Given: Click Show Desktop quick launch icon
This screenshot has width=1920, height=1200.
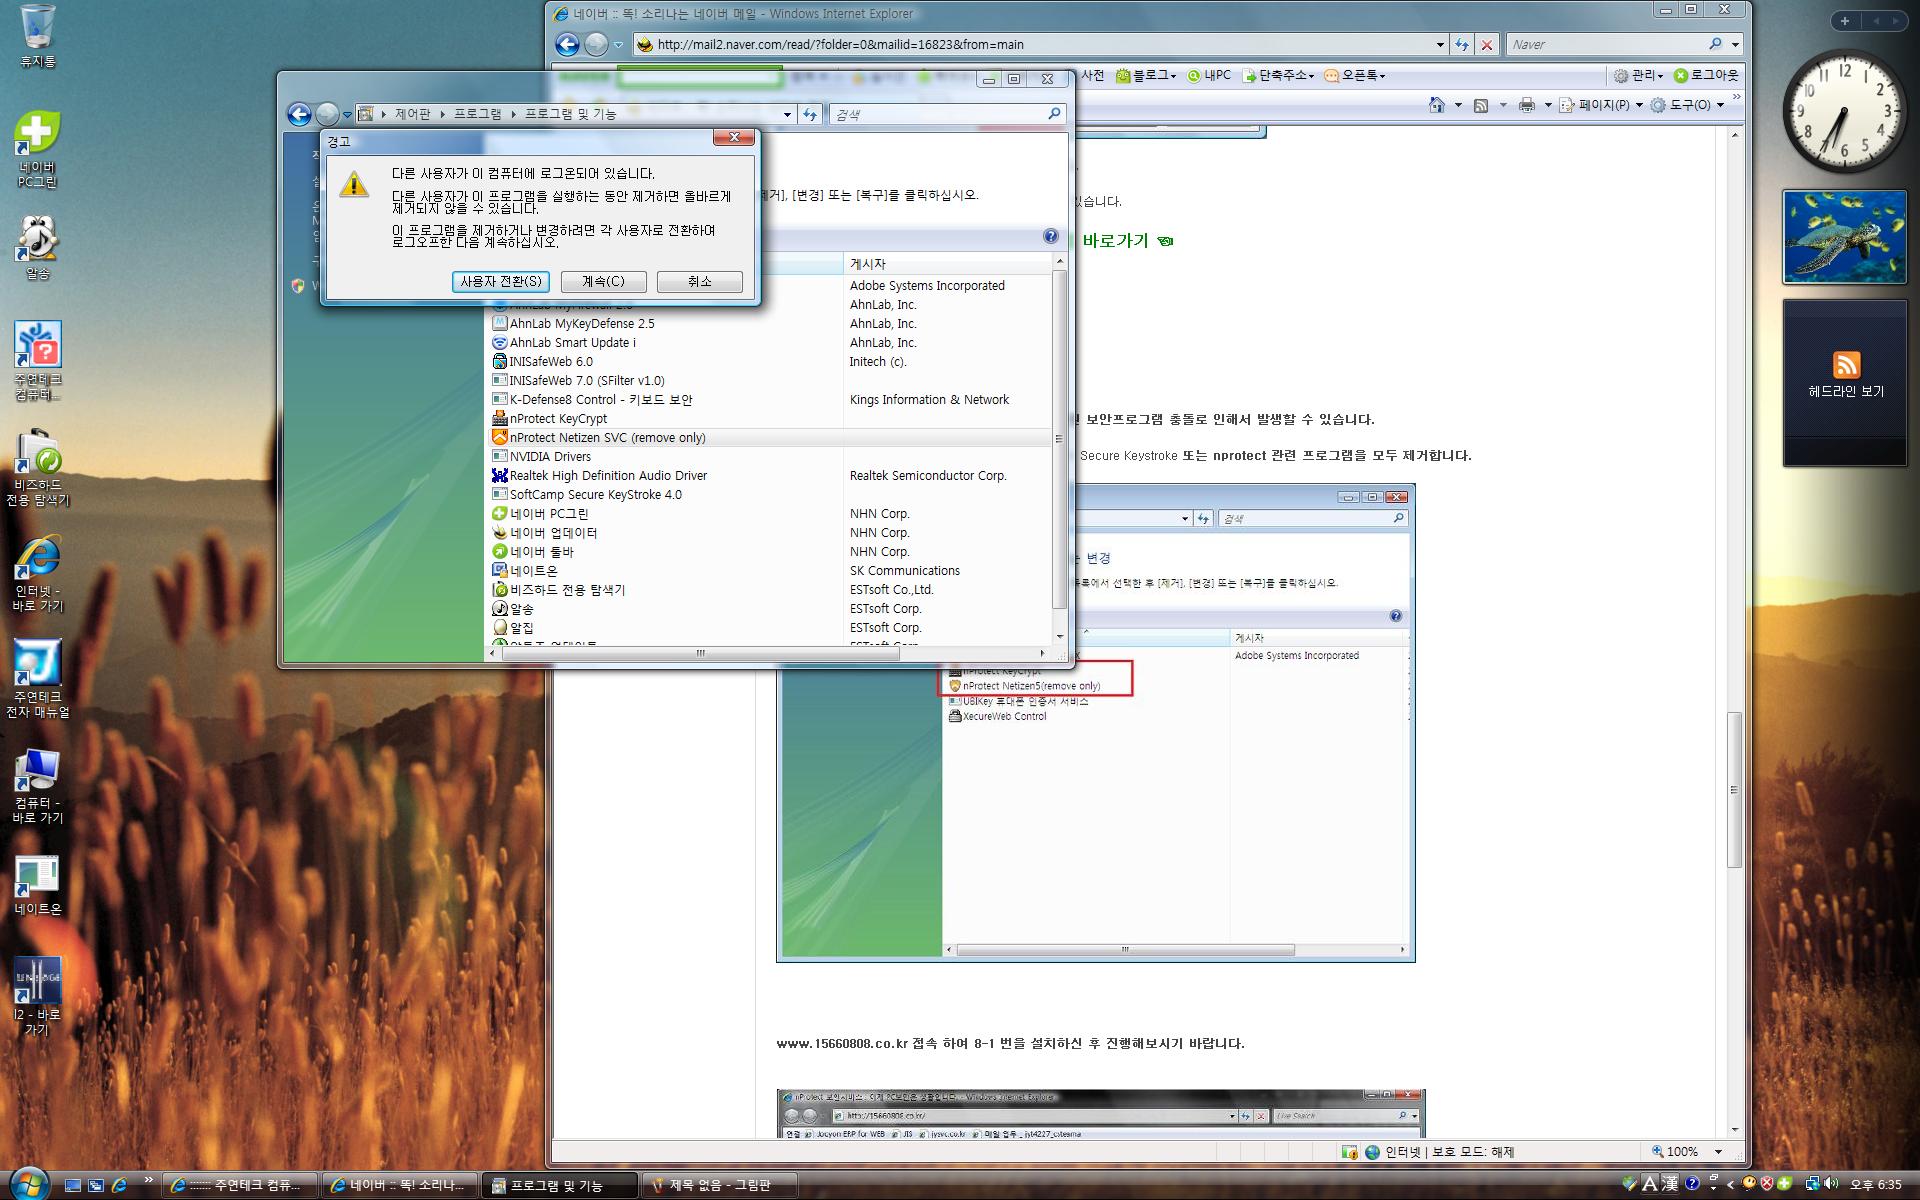Looking at the screenshot, I should point(72,1185).
